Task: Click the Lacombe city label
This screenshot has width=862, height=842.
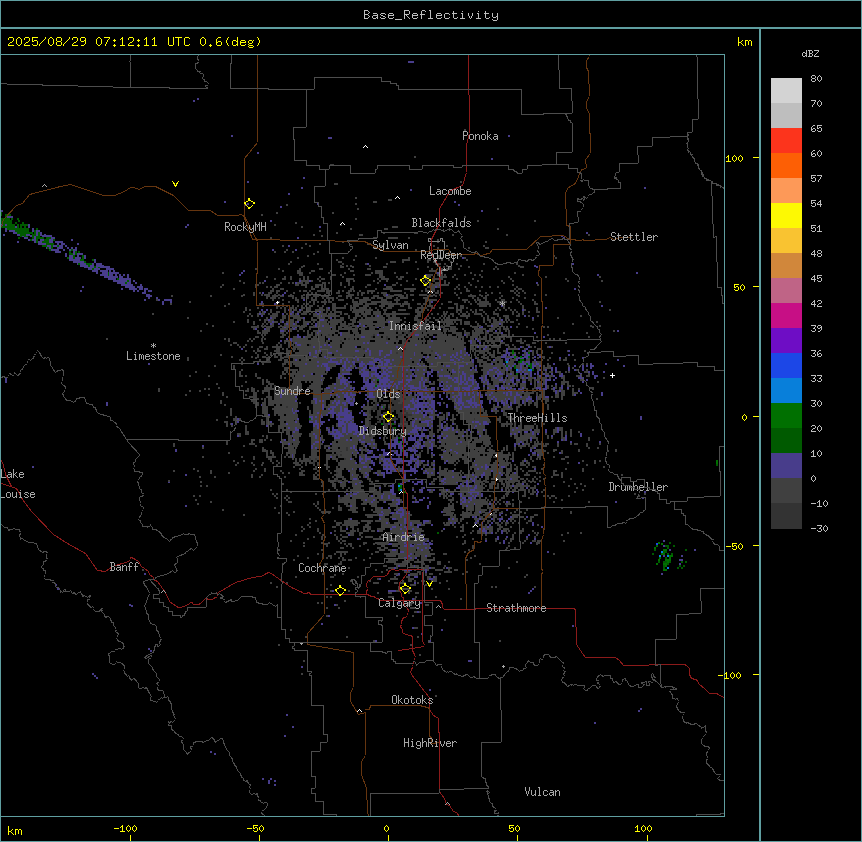Action: pyautogui.click(x=450, y=191)
